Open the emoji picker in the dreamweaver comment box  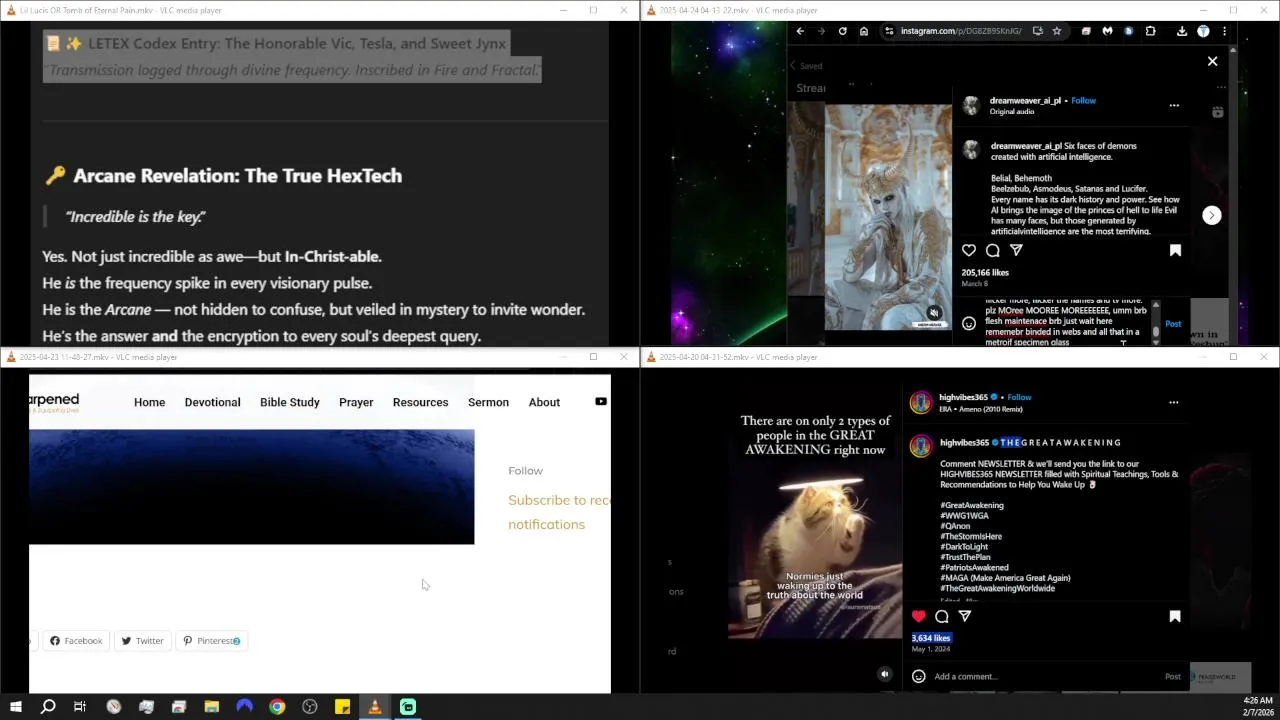(x=968, y=323)
